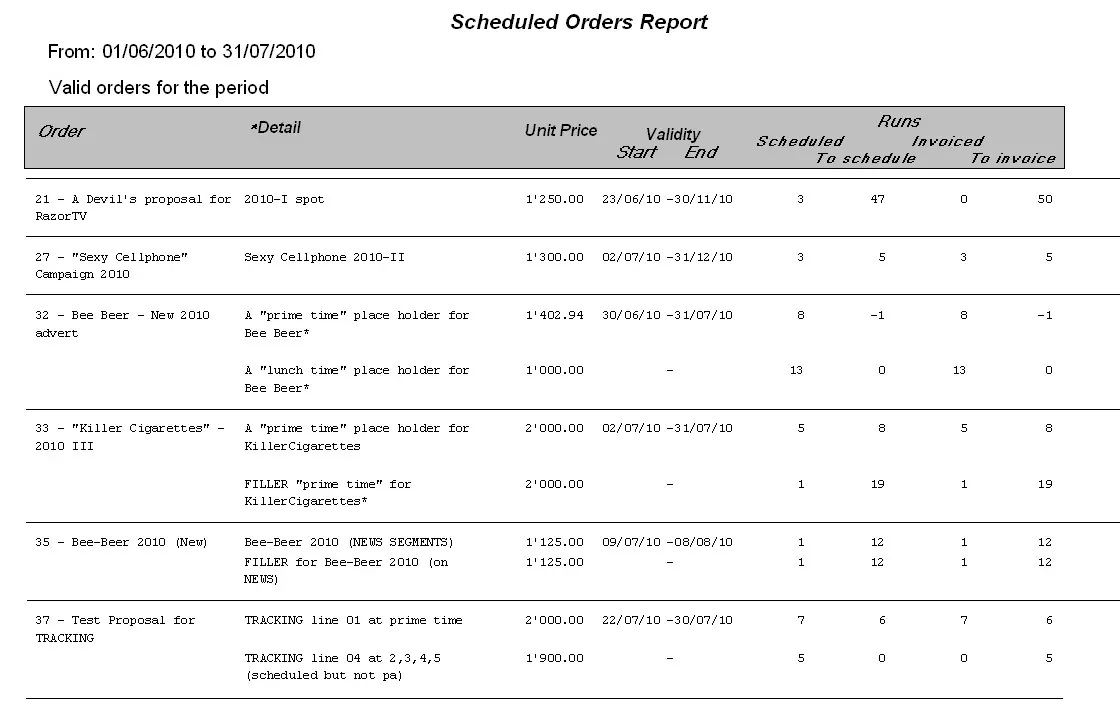
Task: Click the *Detail column header
Action: pyautogui.click(x=275, y=128)
